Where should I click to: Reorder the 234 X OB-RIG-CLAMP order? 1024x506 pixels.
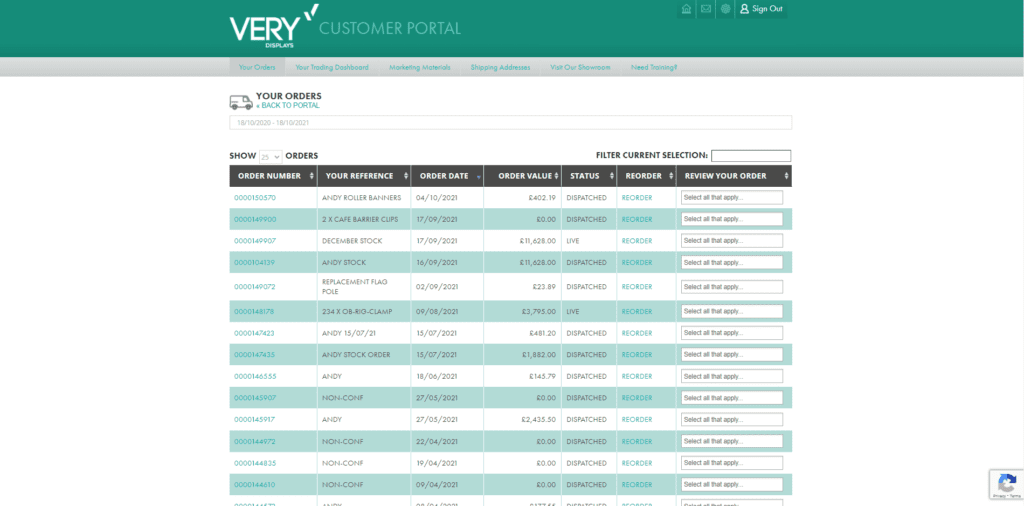point(637,311)
